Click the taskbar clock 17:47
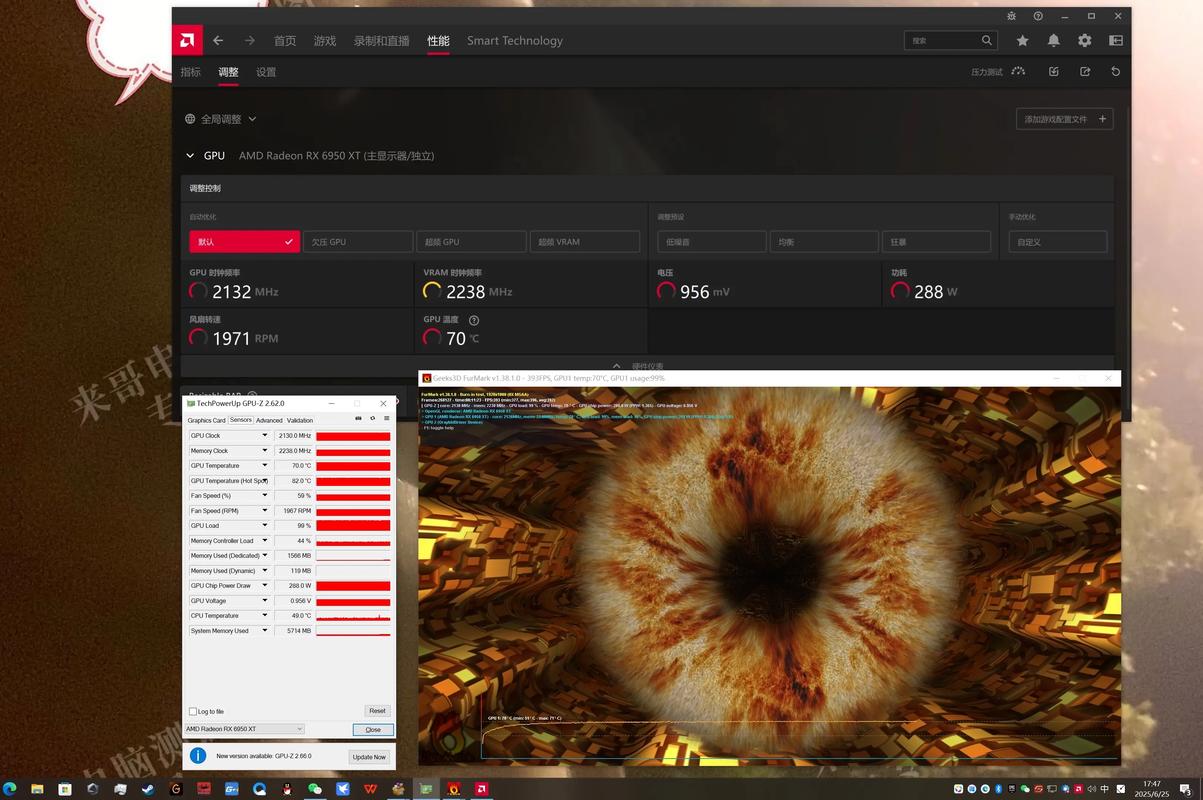Screen dimensions: 1203x800 click(1153, 784)
